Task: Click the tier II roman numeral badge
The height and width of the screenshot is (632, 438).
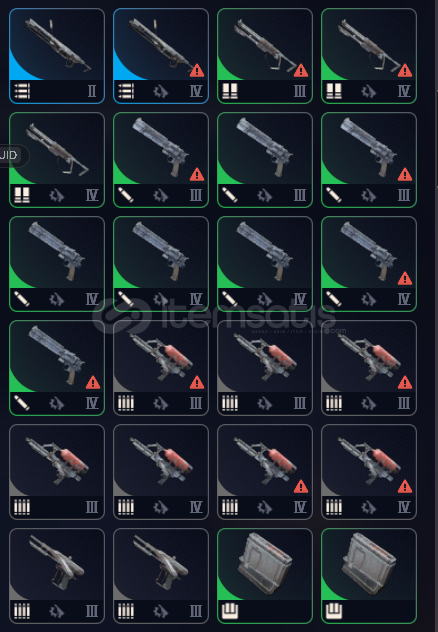Action: click(x=92, y=91)
